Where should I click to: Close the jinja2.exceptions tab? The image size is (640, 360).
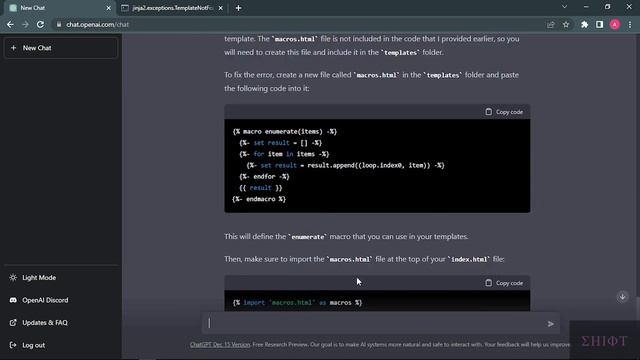coord(220,8)
